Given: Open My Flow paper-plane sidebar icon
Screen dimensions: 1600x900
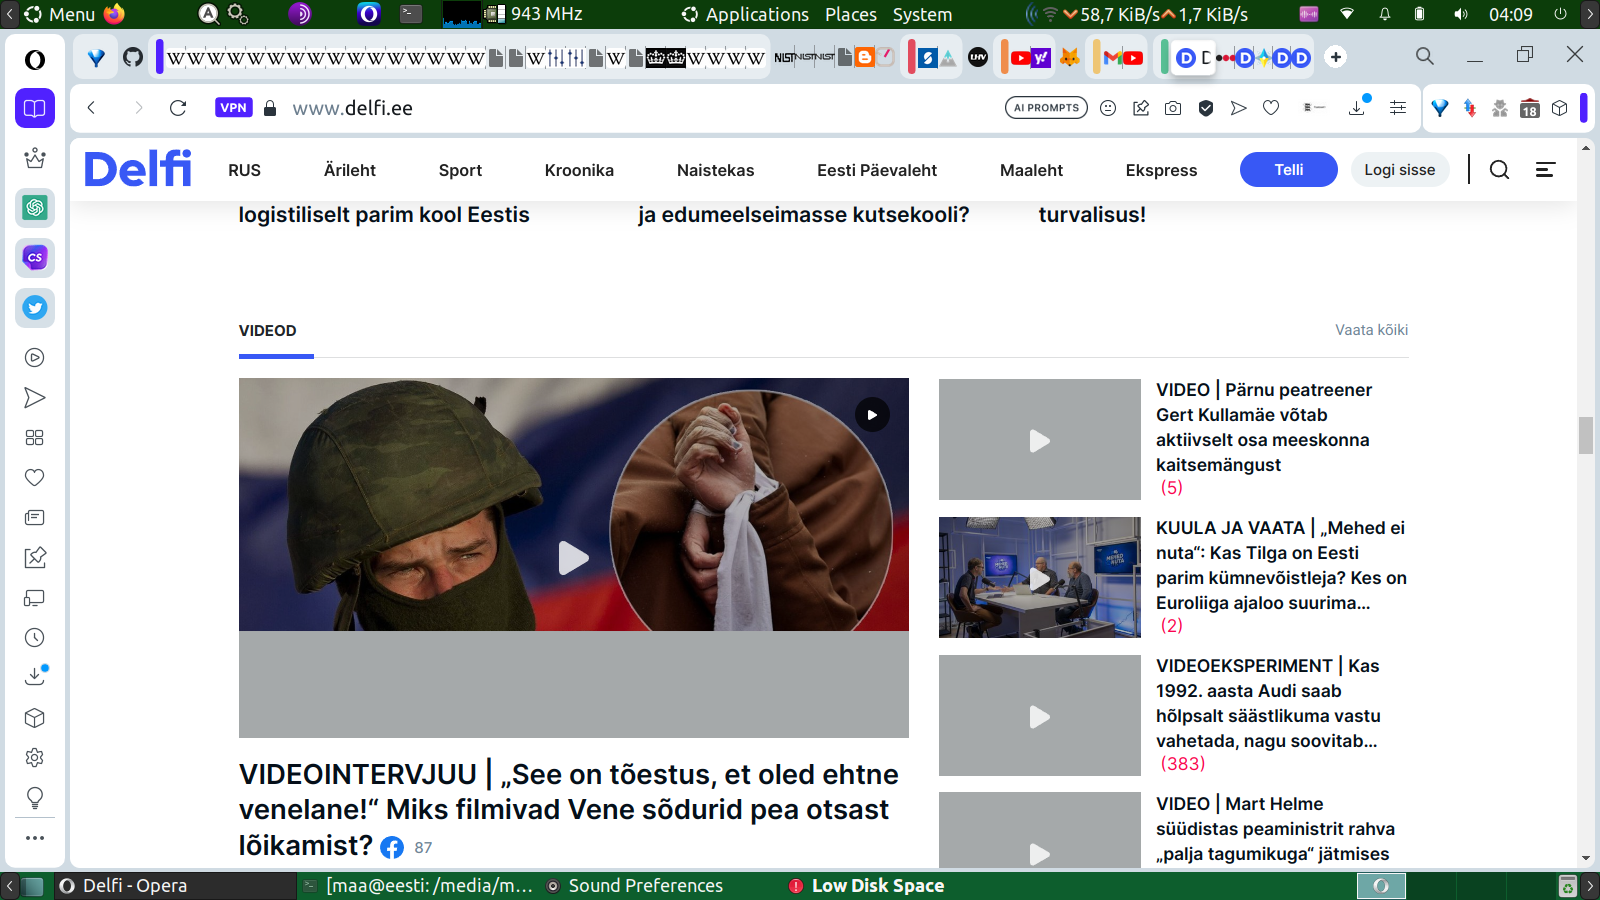Looking at the screenshot, I should click(35, 398).
